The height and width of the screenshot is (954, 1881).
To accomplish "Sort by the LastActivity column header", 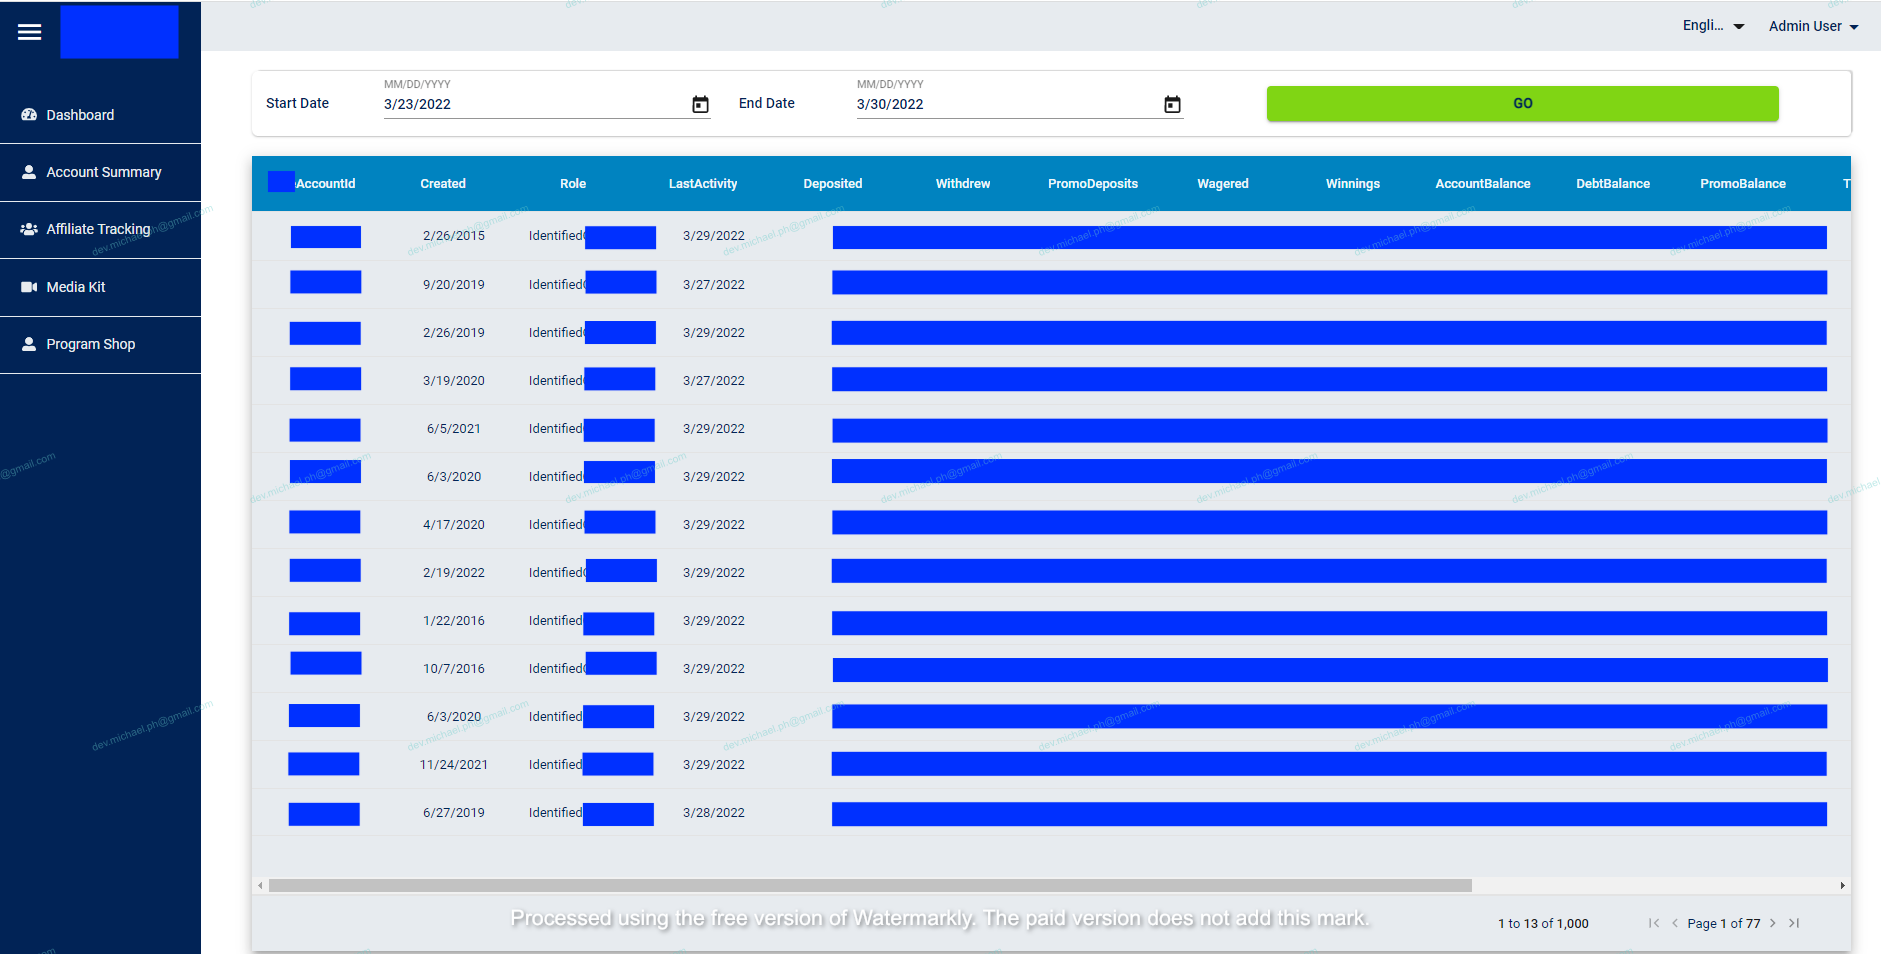I will coord(703,184).
